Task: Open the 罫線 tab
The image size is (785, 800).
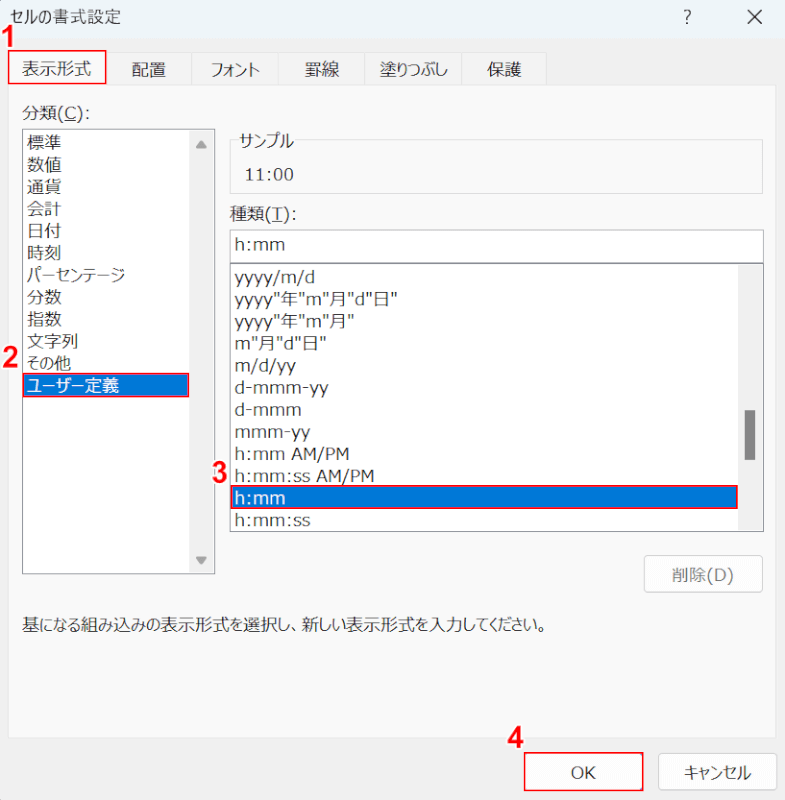Action: (322, 70)
